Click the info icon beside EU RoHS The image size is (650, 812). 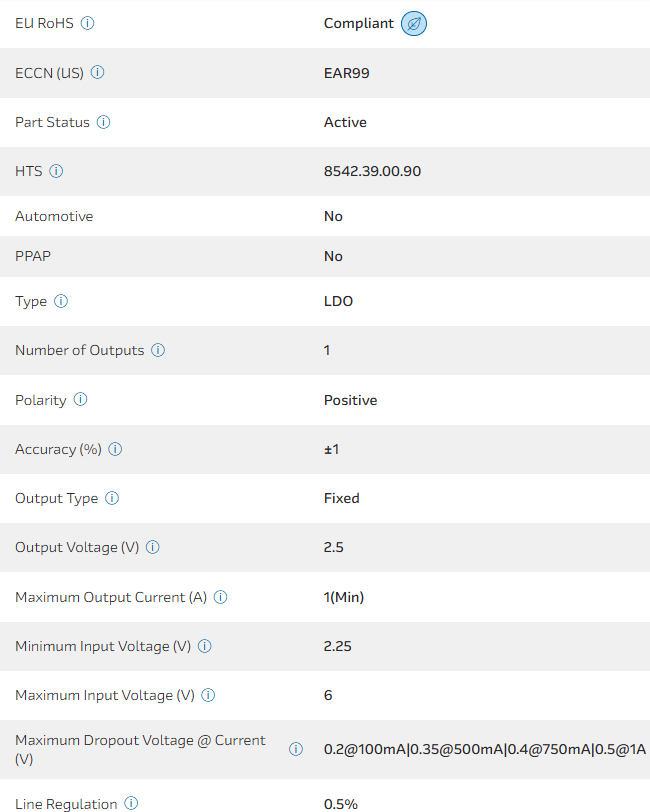point(87,23)
